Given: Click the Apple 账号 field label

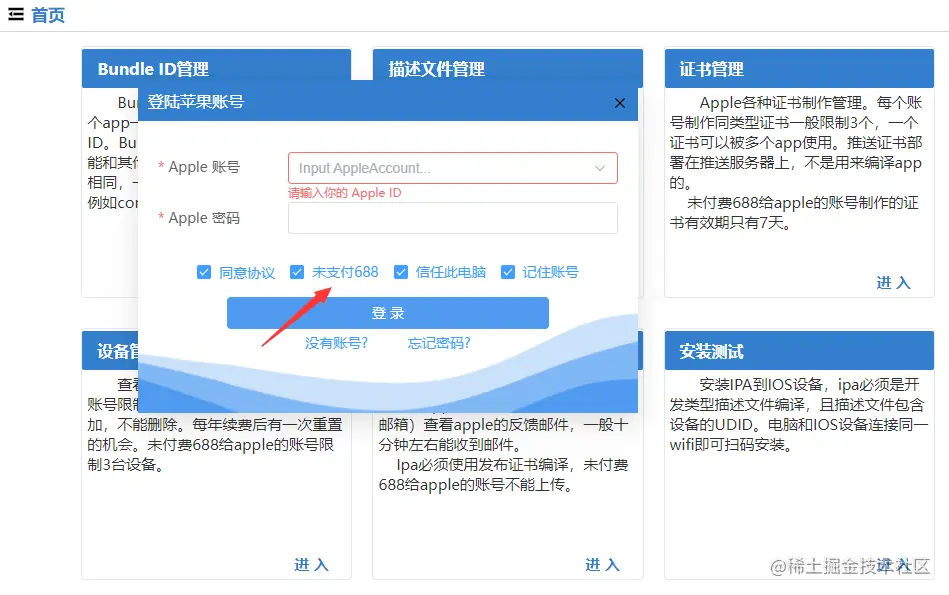Looking at the screenshot, I should pos(204,167).
